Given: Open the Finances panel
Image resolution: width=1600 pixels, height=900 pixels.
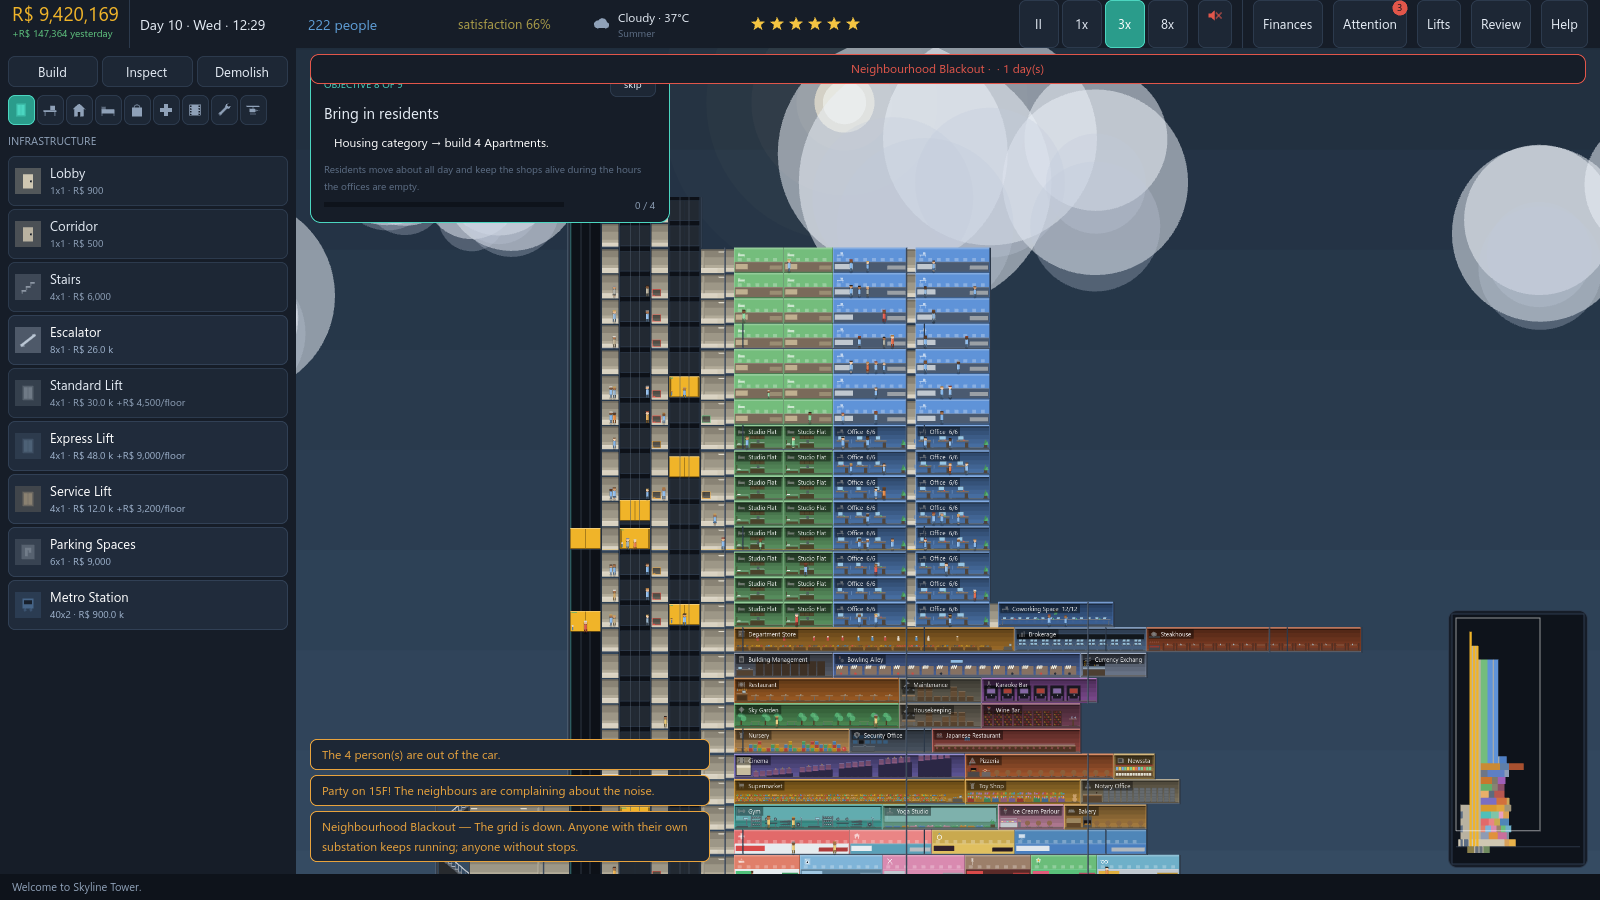Looking at the screenshot, I should [1287, 24].
